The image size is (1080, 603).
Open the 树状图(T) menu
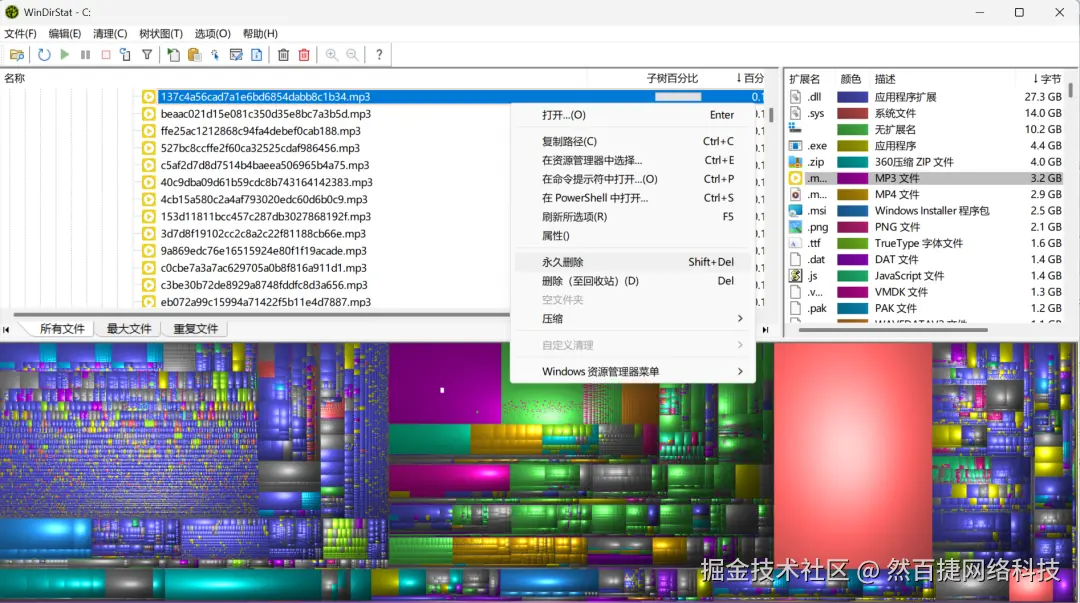(x=160, y=33)
